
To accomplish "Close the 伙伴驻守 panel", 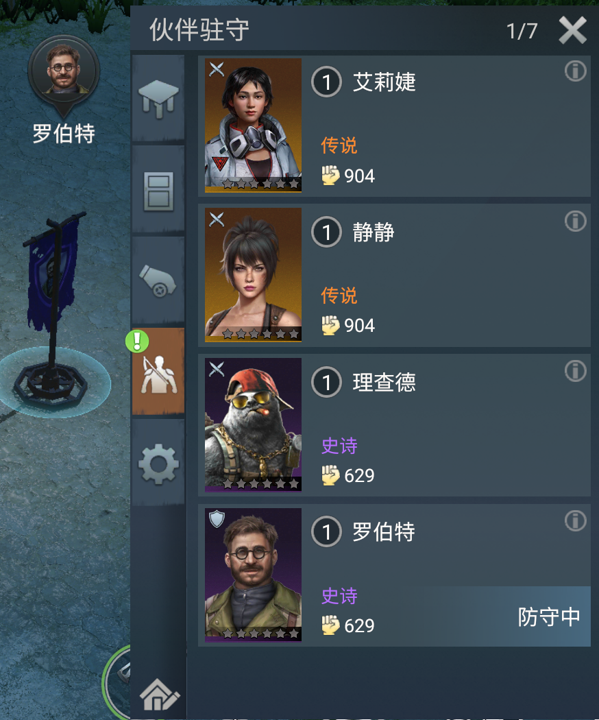I will coord(572,30).
